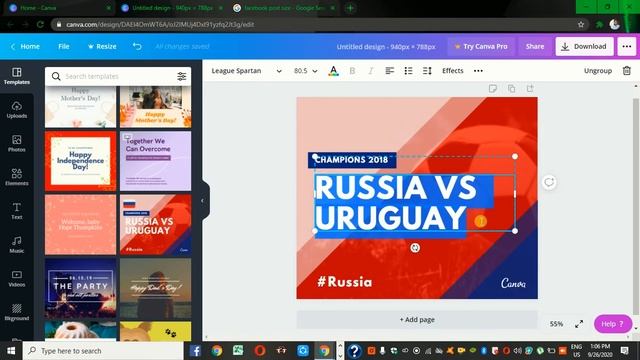This screenshot has height=360, width=640.
Task: Open the Uploads panel
Action: pos(17,110)
